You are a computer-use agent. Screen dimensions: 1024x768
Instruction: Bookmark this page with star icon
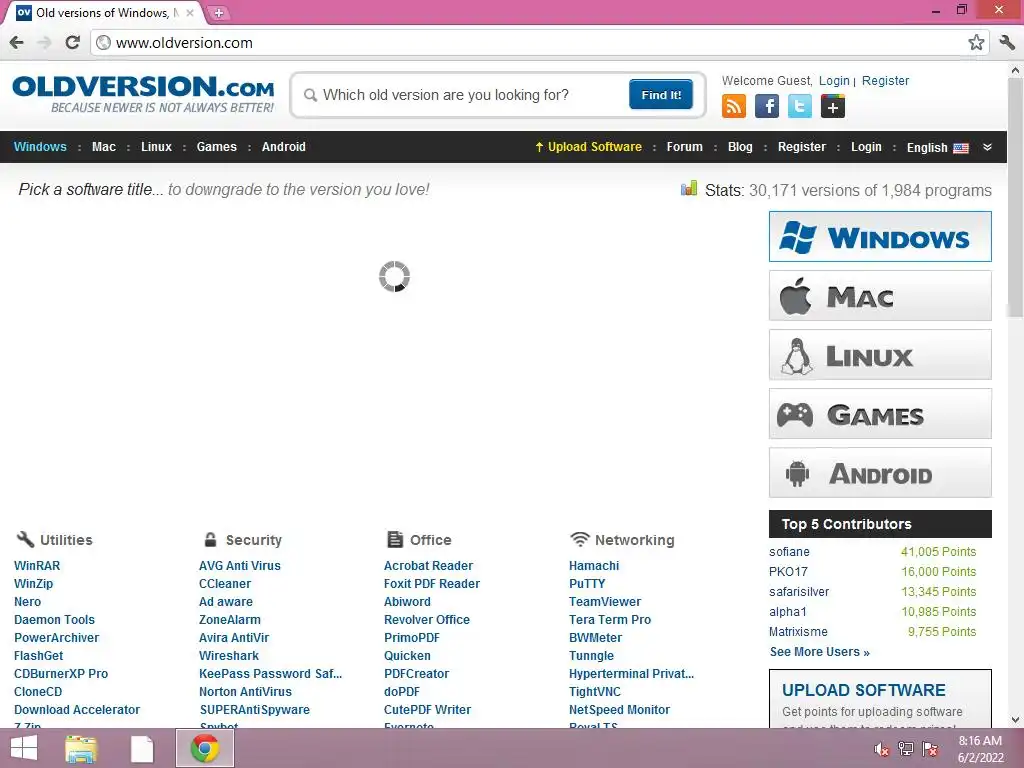pyautogui.click(x=976, y=43)
